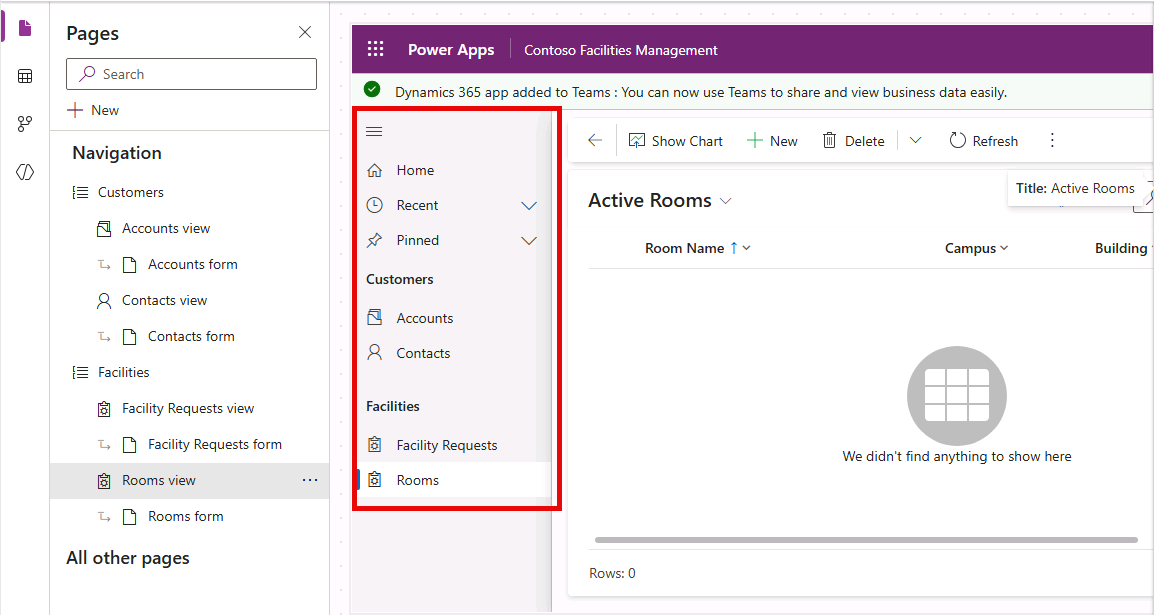The image size is (1154, 615).
Task: Open Rooms view more options ellipsis
Action: [x=310, y=480]
